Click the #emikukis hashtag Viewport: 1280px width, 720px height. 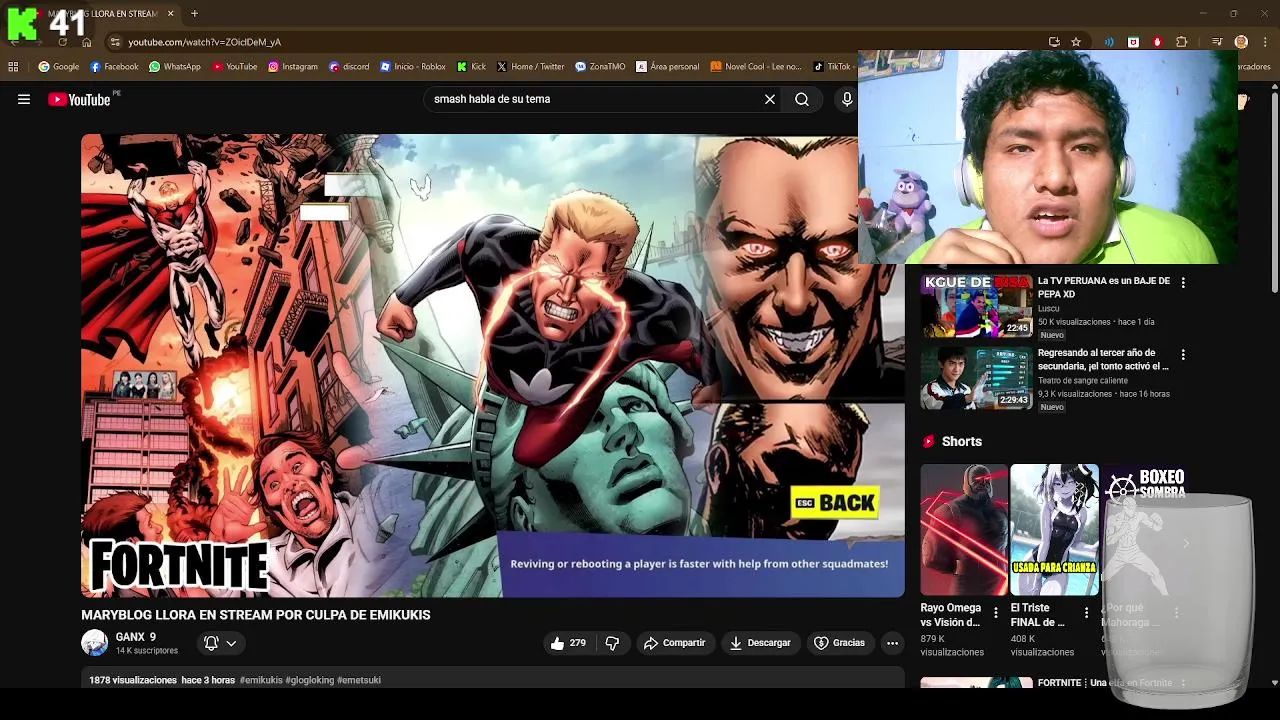point(261,680)
